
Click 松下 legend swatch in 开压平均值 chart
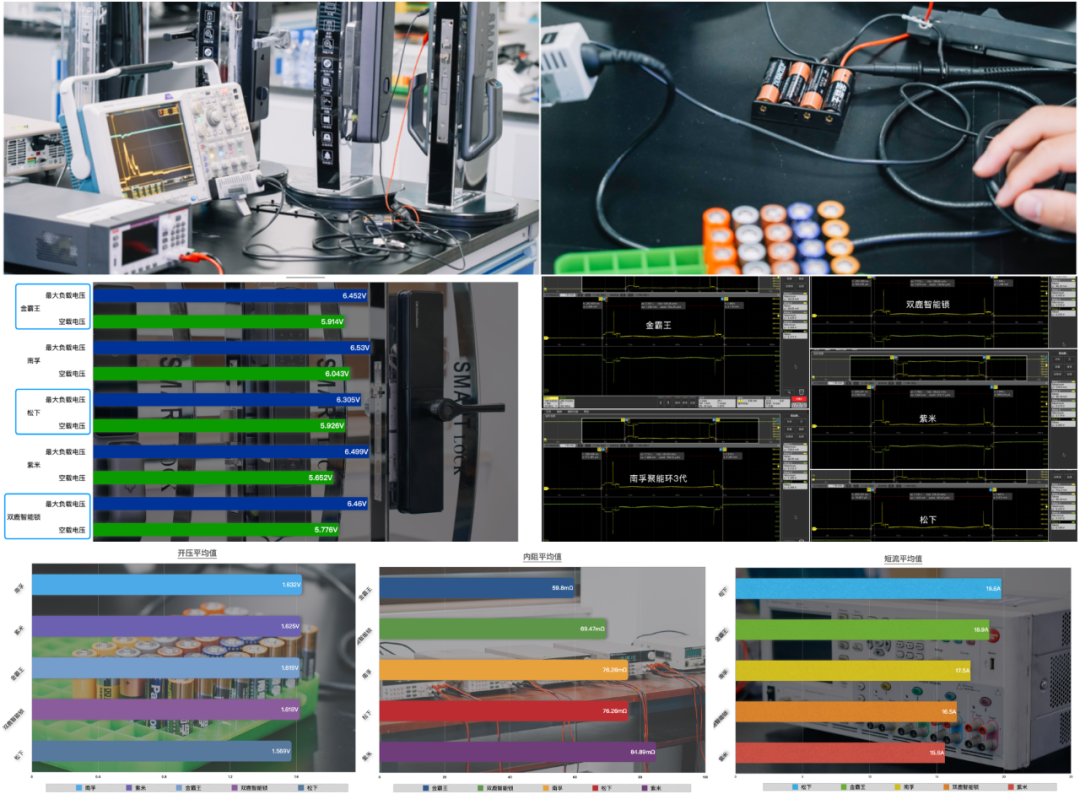[x=300, y=788]
